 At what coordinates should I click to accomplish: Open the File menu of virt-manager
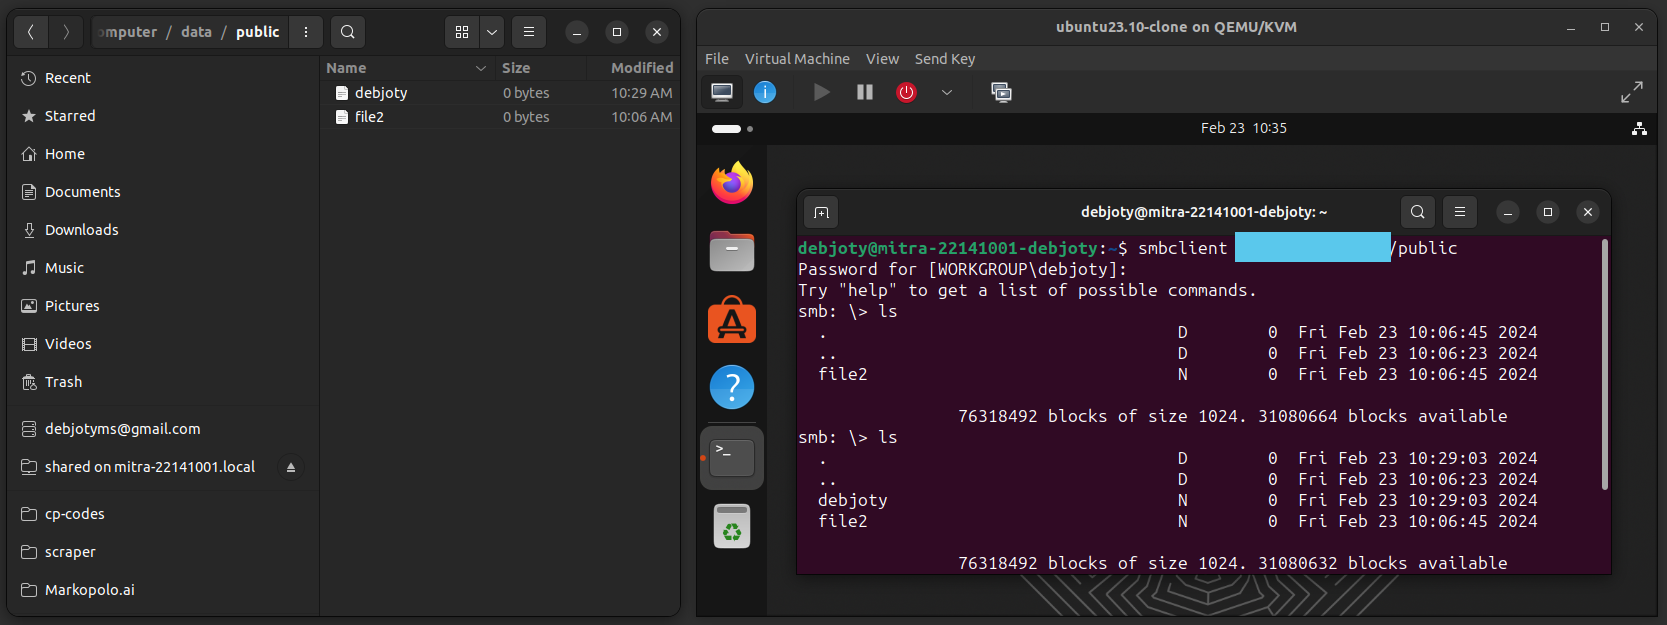717,59
